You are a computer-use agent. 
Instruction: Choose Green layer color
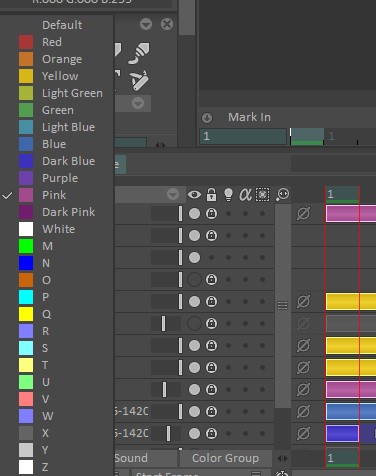click(x=57, y=110)
